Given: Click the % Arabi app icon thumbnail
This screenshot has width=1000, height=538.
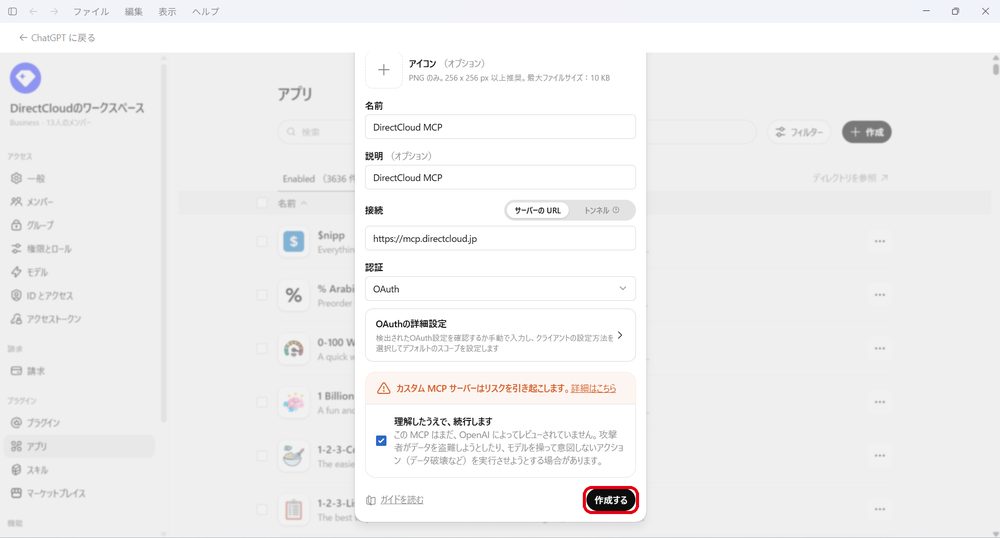Looking at the screenshot, I should [x=293, y=295].
